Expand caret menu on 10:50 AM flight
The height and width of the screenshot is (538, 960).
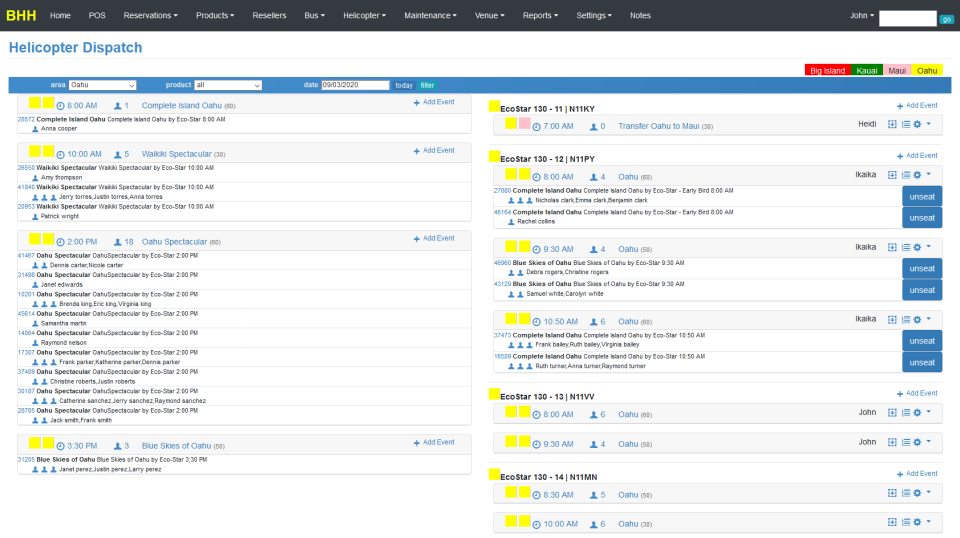(x=929, y=319)
